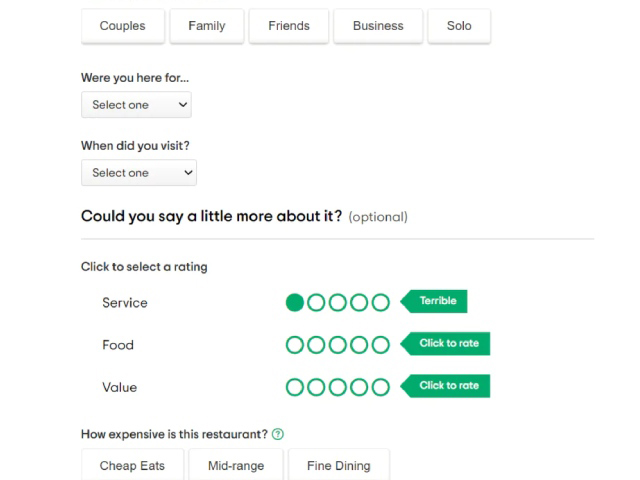Select the second Value rating bubble

(x=316, y=387)
